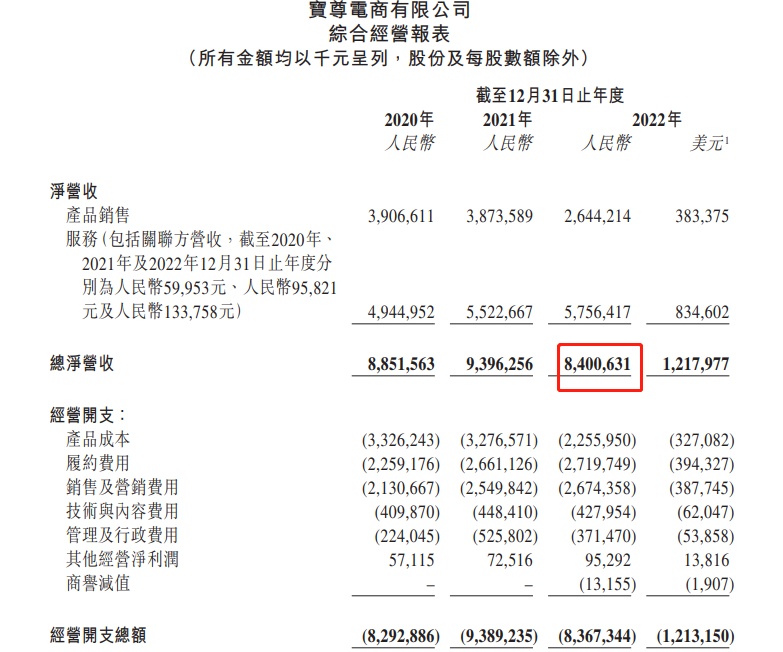
Task: Click product cost value (2,255,950)
Action: [597, 440]
